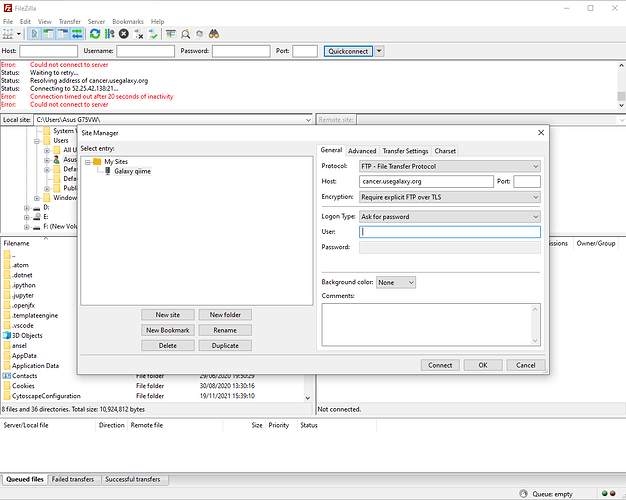This screenshot has height=500, width=626.
Task: Click the Connect button
Action: [x=440, y=365]
